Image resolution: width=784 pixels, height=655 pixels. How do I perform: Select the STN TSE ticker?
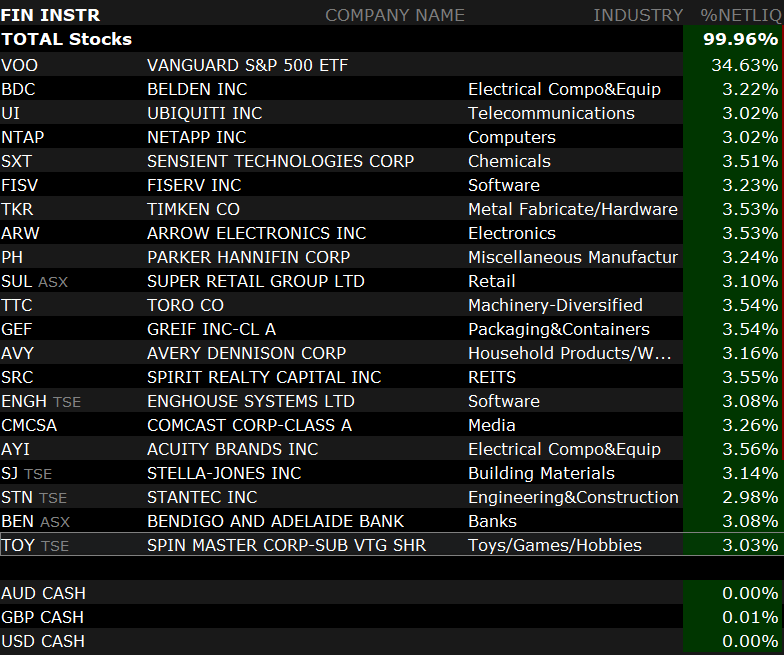click(34, 497)
